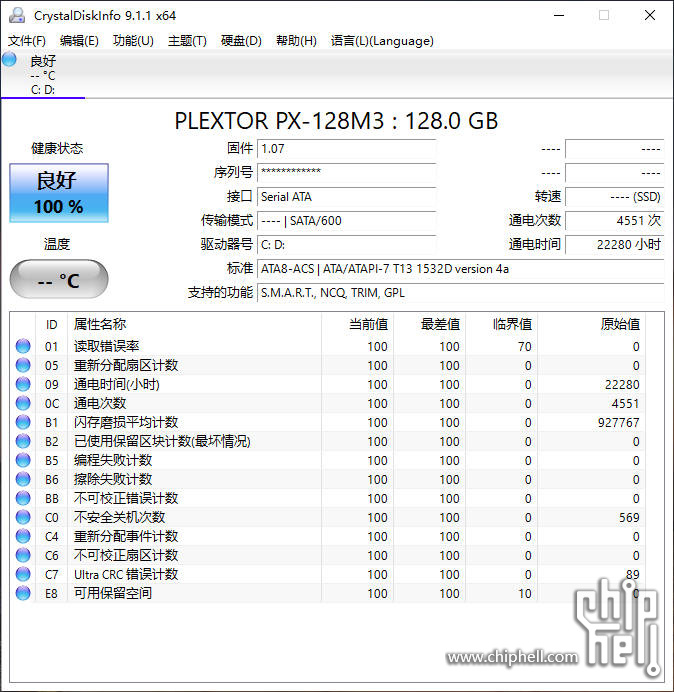Select the C: D: disk tab
674x692 pixels.
pyautogui.click(x=43, y=75)
